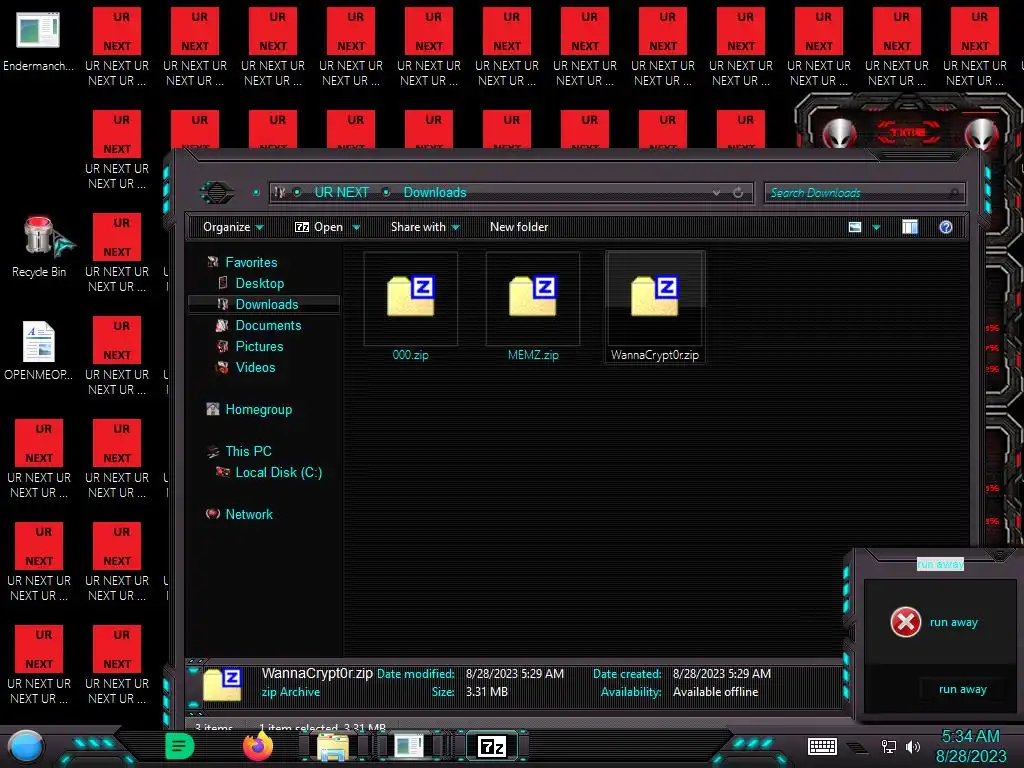Click the back navigation button in Explorer

[x=216, y=192]
